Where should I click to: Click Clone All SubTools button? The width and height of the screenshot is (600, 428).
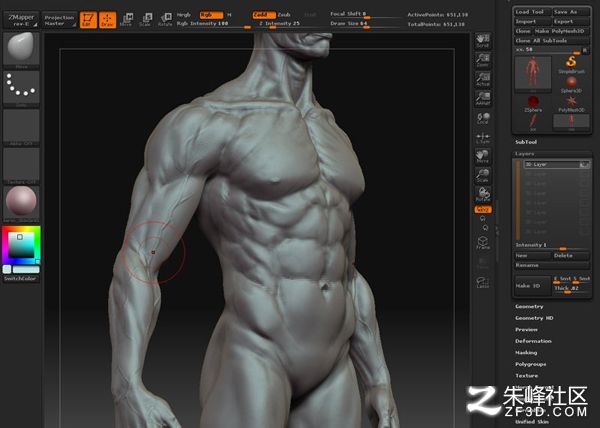(x=551, y=41)
